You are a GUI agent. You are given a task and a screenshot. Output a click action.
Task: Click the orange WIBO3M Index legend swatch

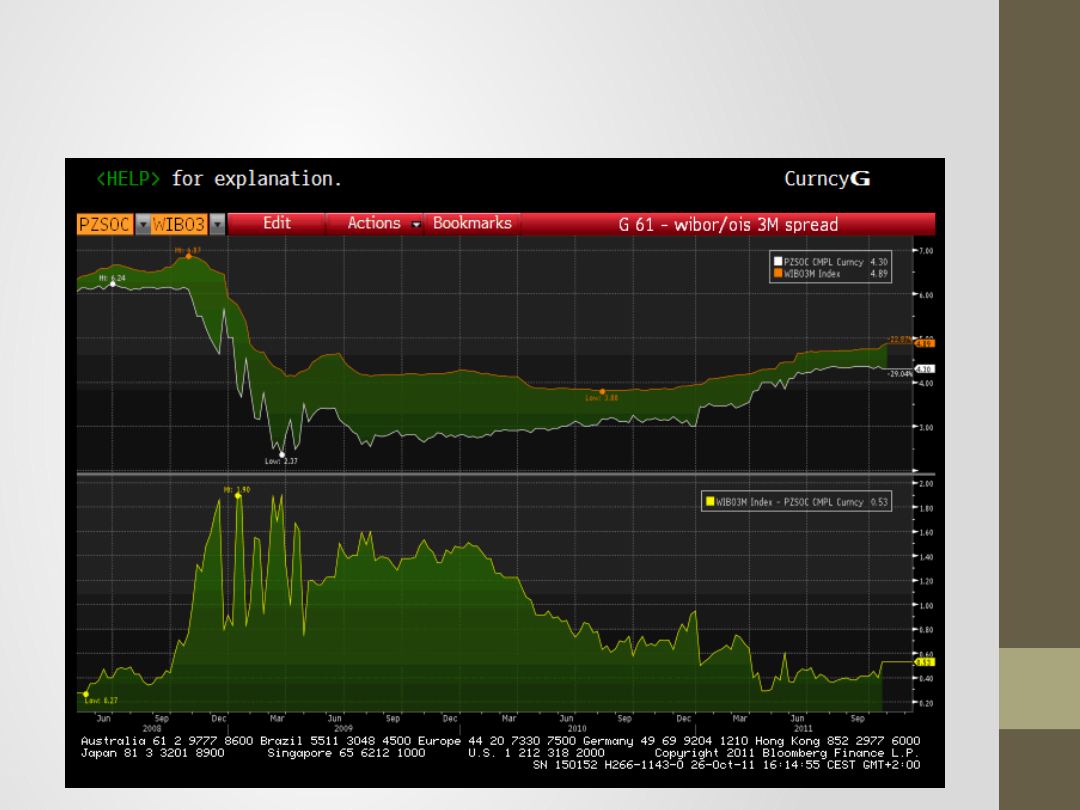tap(778, 273)
